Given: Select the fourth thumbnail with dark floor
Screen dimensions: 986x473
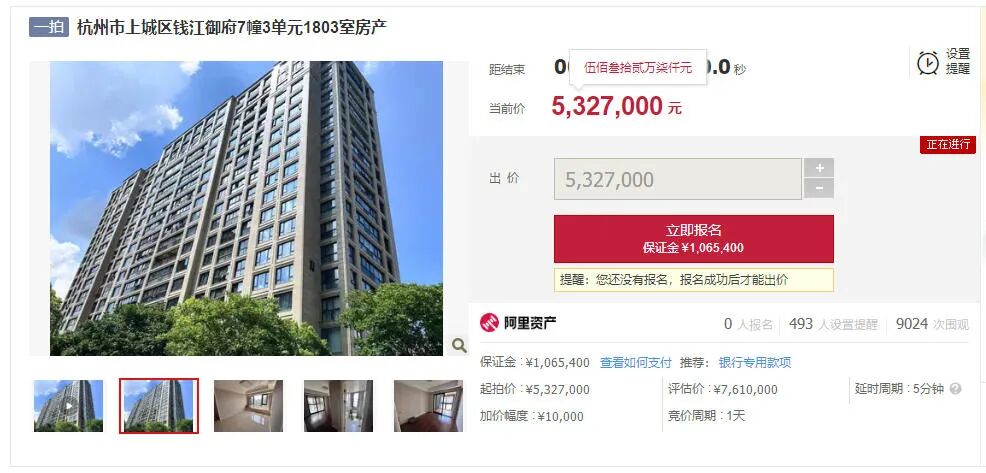Looking at the screenshot, I should [x=338, y=406].
